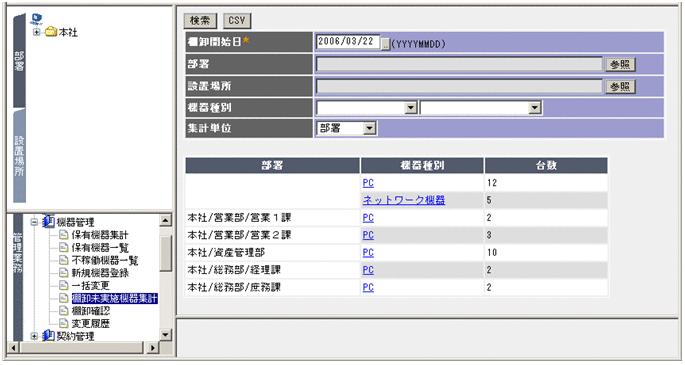Click the count 5 for ネットワーク機器
The width and height of the screenshot is (685, 365).
coord(489,200)
